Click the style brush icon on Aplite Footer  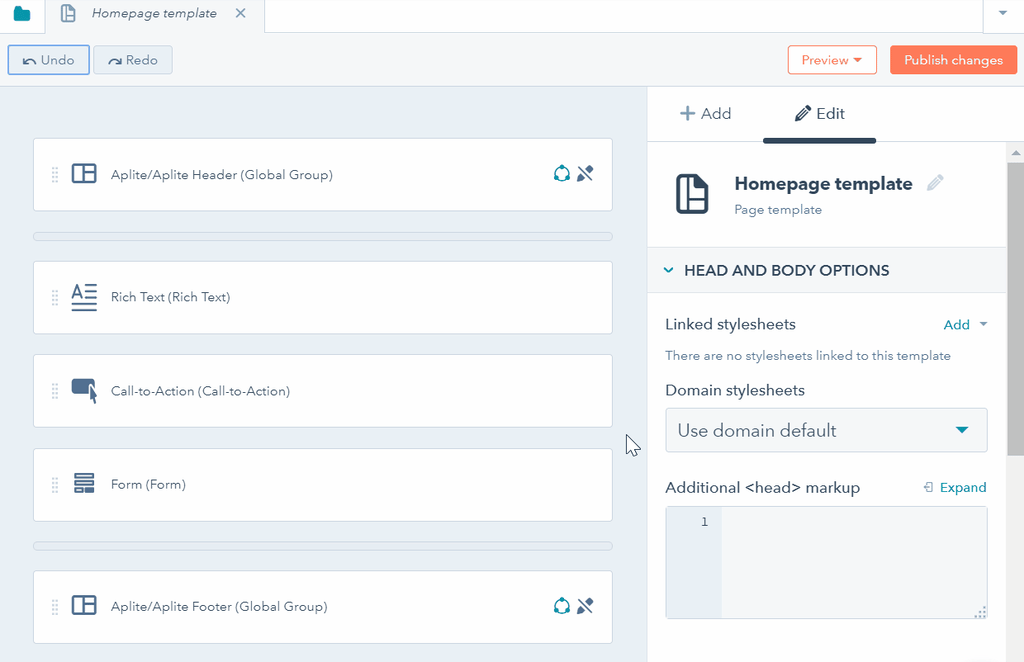click(x=586, y=606)
